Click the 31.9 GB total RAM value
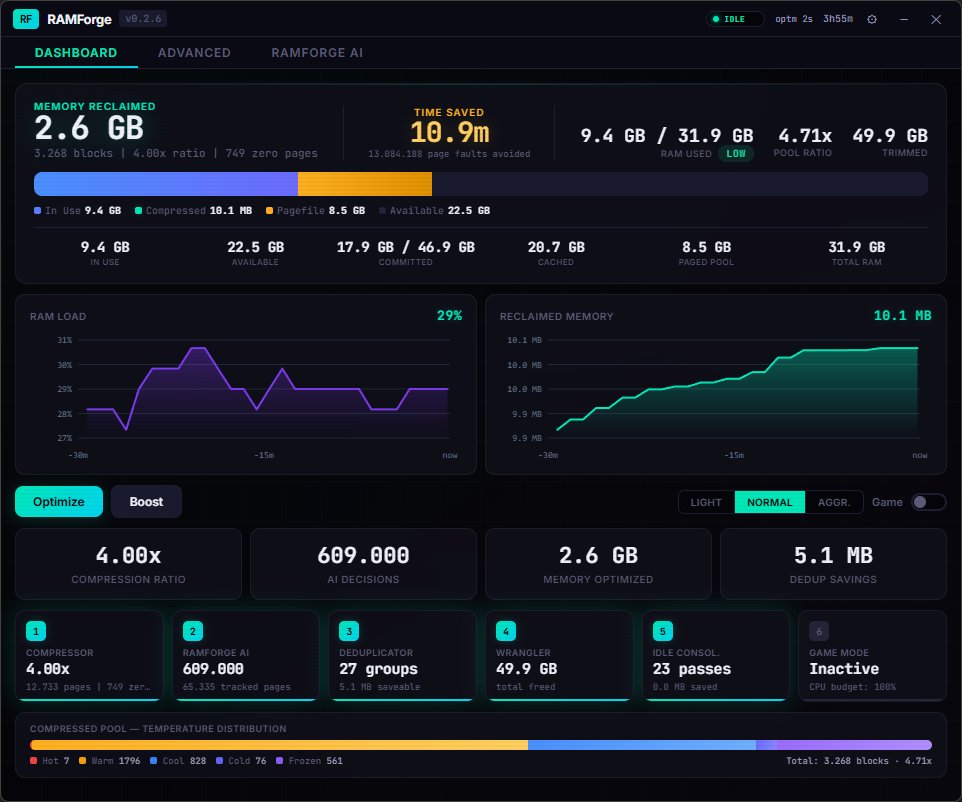 856,247
